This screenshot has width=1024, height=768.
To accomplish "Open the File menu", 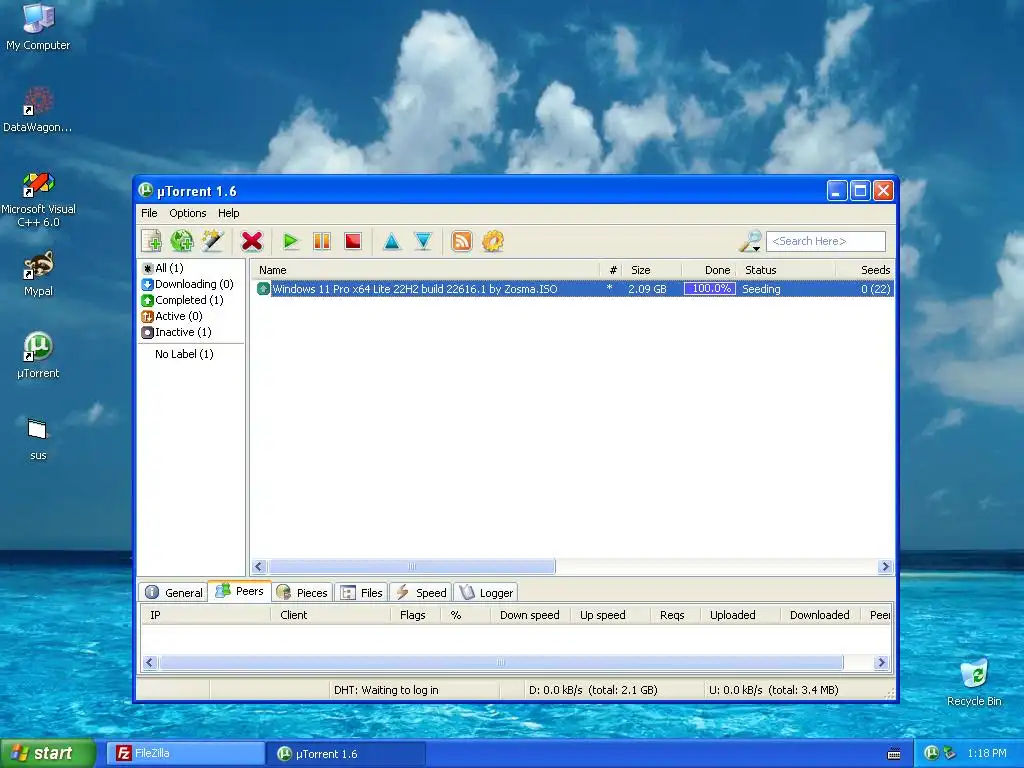I will (x=149, y=213).
